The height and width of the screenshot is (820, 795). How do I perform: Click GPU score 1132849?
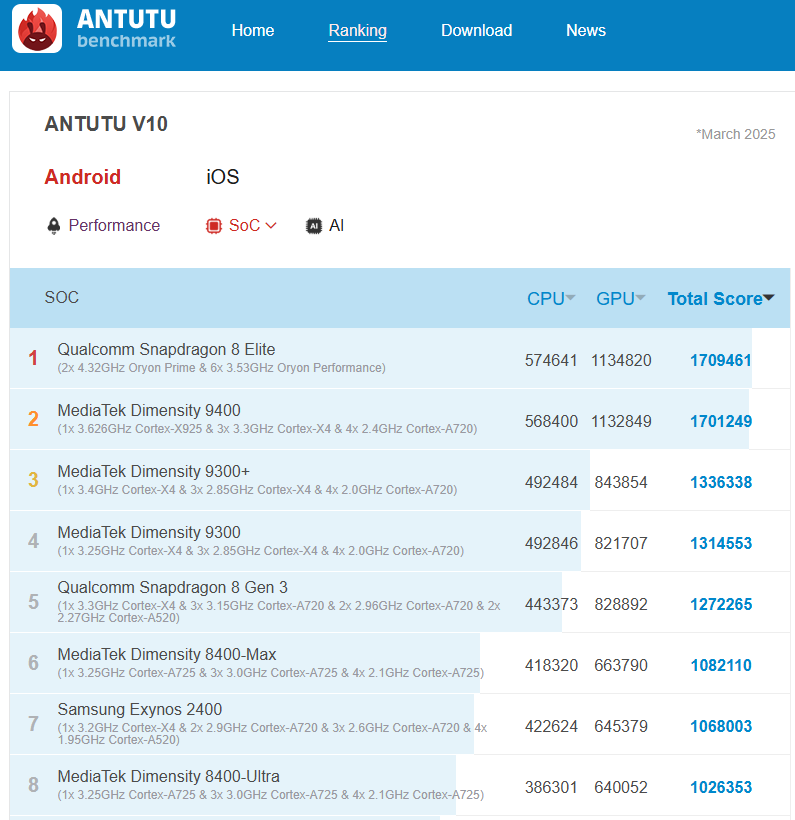[x=621, y=422]
